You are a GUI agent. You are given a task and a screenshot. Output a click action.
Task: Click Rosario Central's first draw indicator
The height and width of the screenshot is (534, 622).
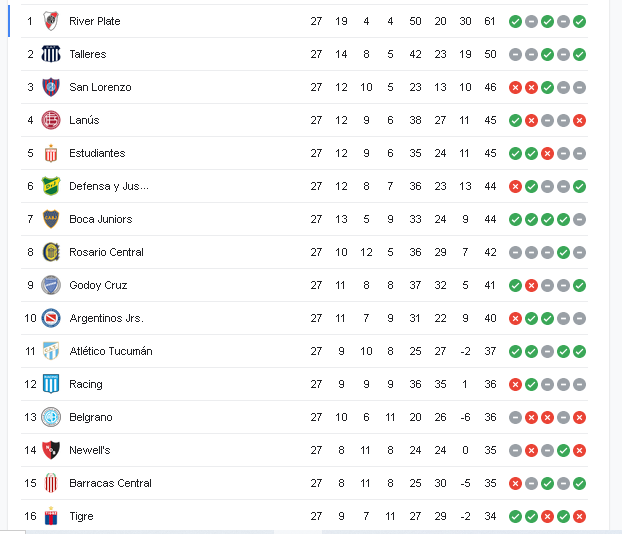coord(515,252)
